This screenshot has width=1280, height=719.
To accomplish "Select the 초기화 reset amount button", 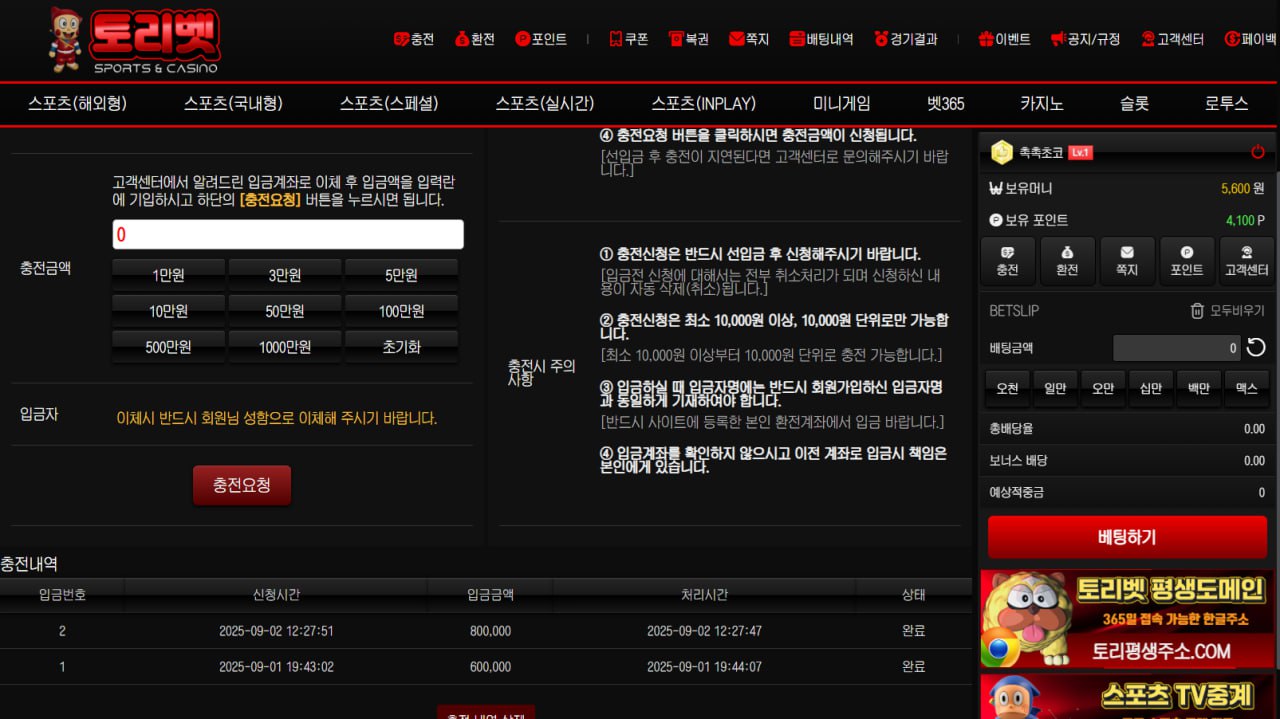I will 401,347.
